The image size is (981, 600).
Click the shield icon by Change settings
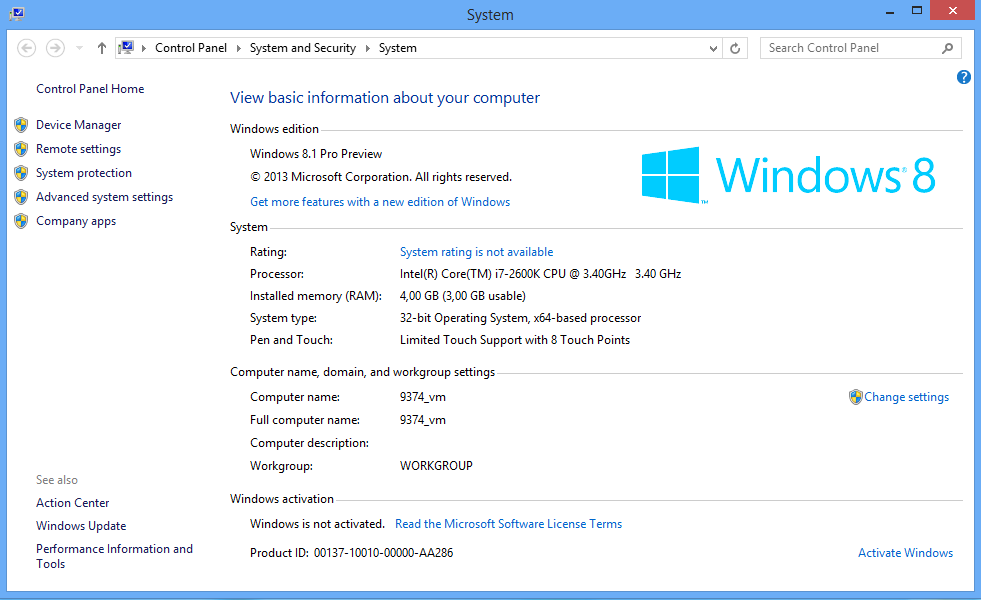click(x=856, y=396)
